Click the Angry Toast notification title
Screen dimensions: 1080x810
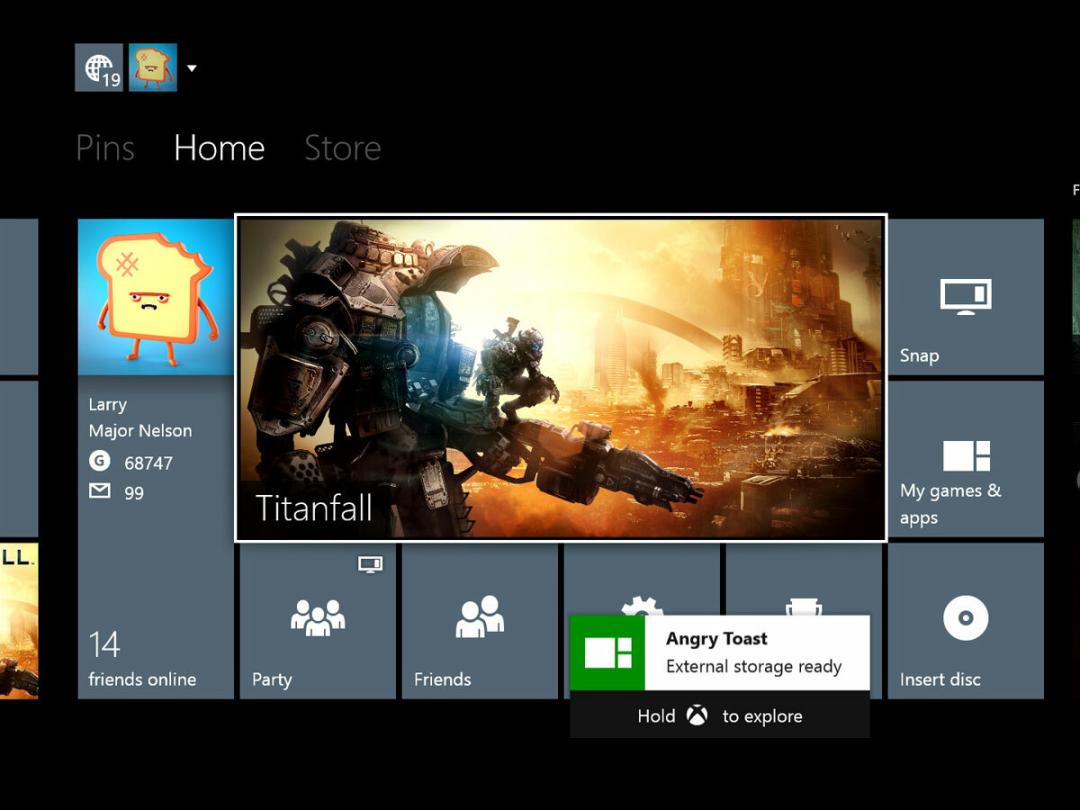click(716, 638)
